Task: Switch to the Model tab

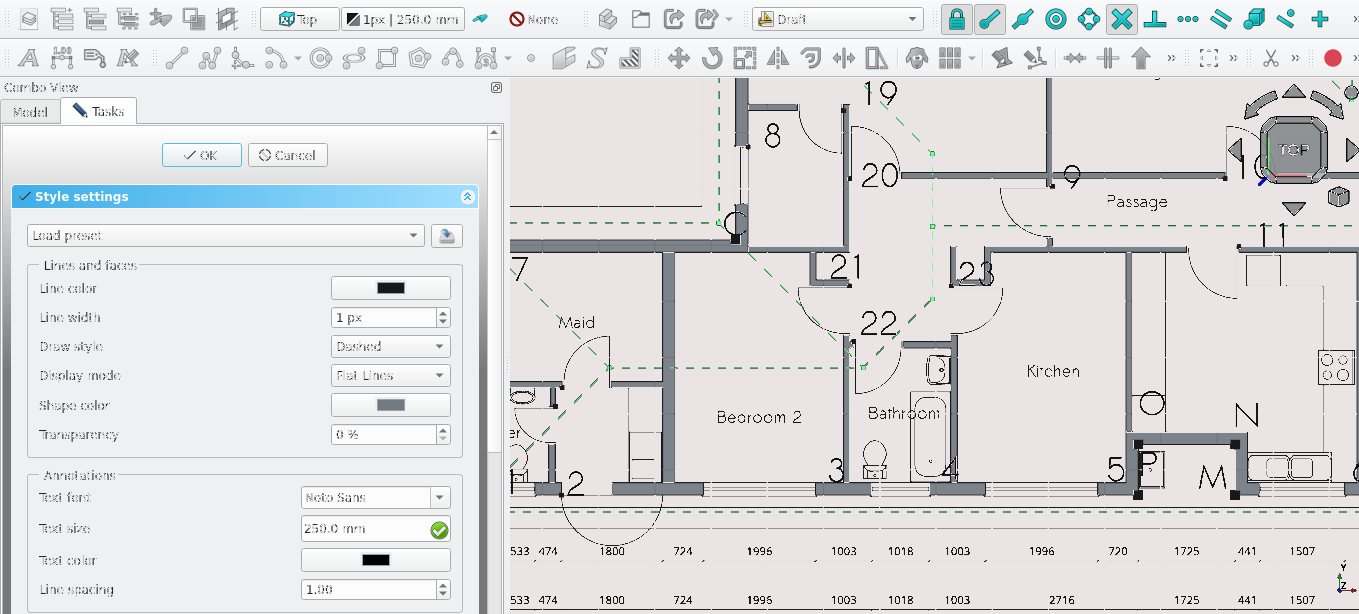Action: tap(30, 111)
